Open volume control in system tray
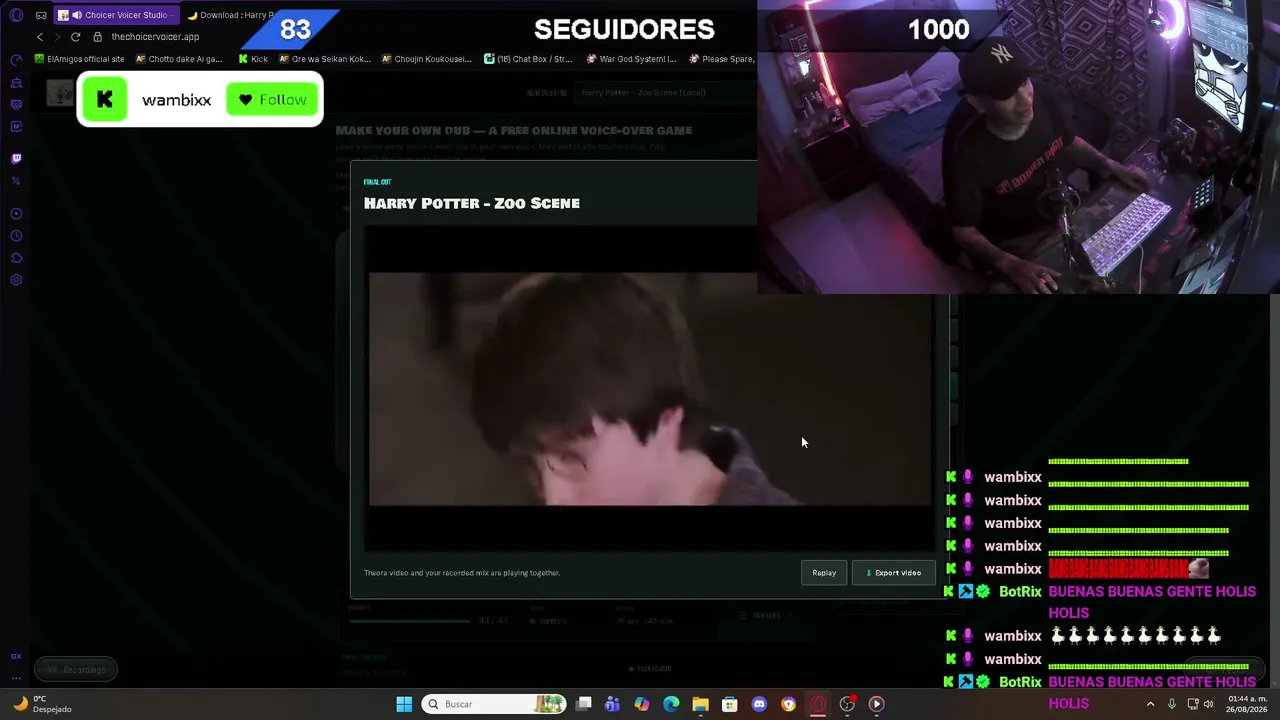Image resolution: width=1280 pixels, height=720 pixels. 1208,704
